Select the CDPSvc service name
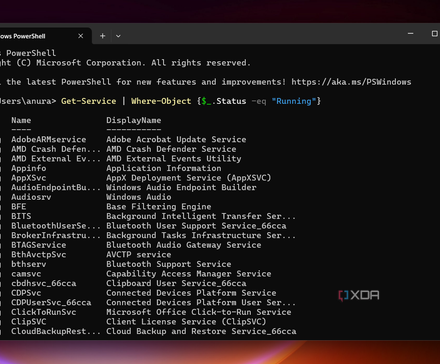 pyautogui.click(x=26, y=293)
